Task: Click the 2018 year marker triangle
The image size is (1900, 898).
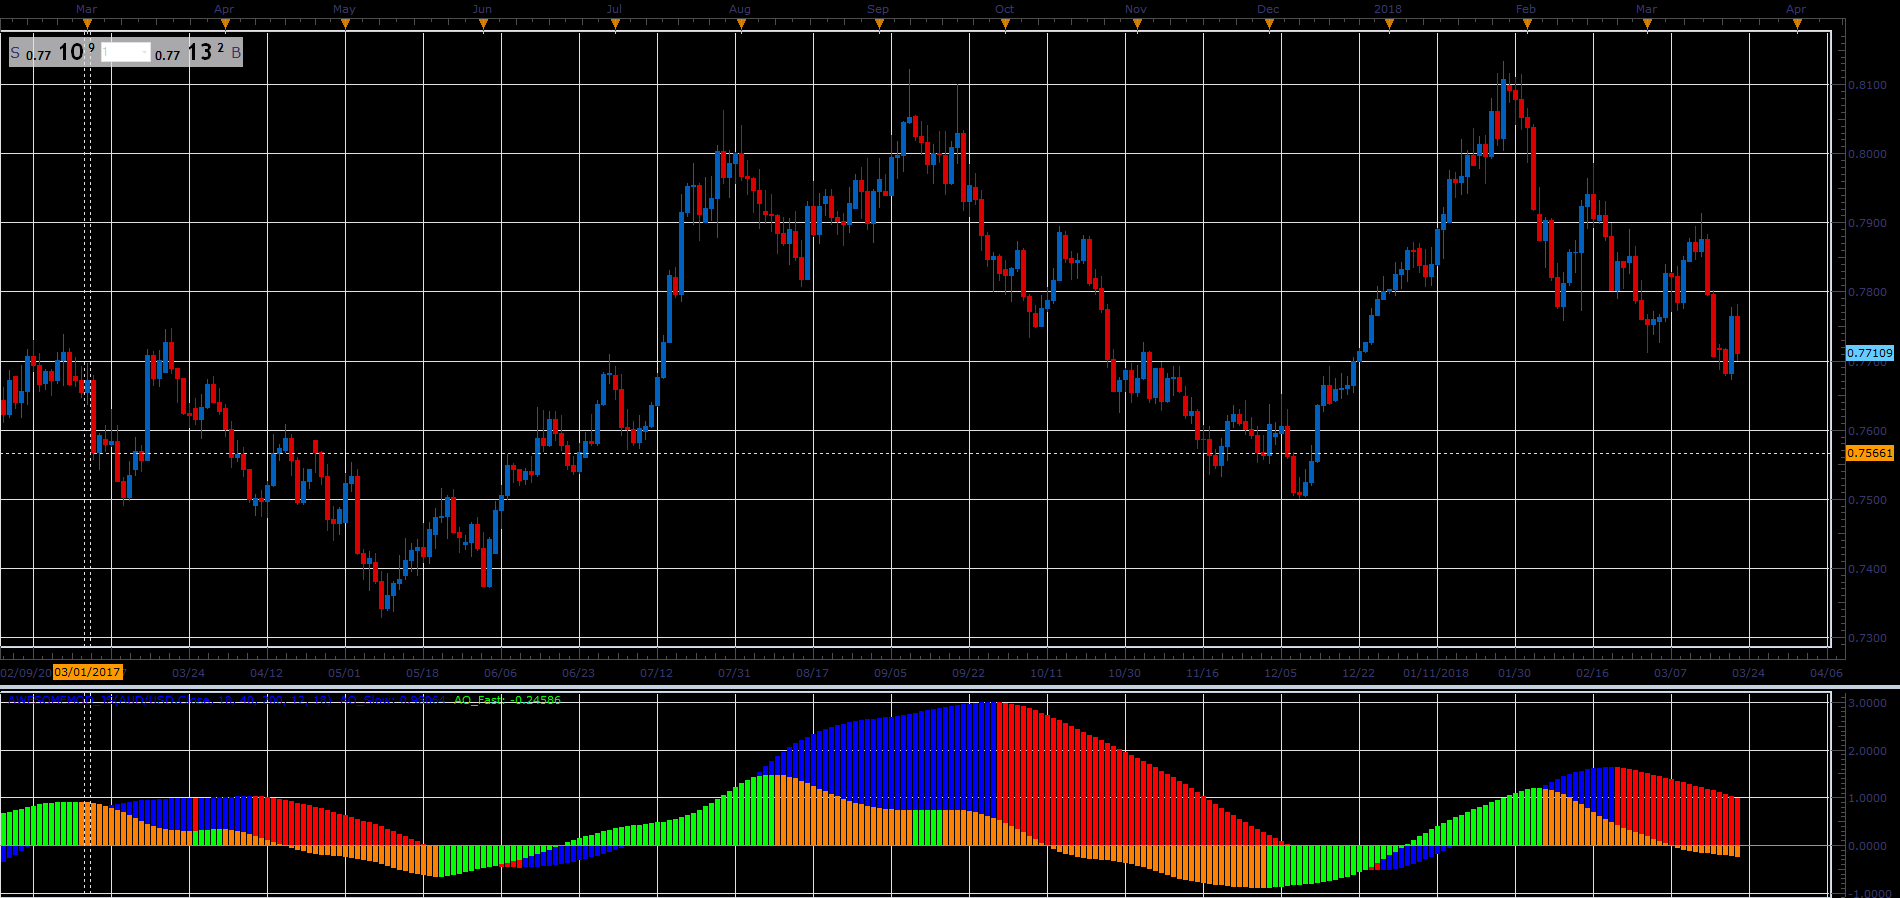Action: [1389, 25]
